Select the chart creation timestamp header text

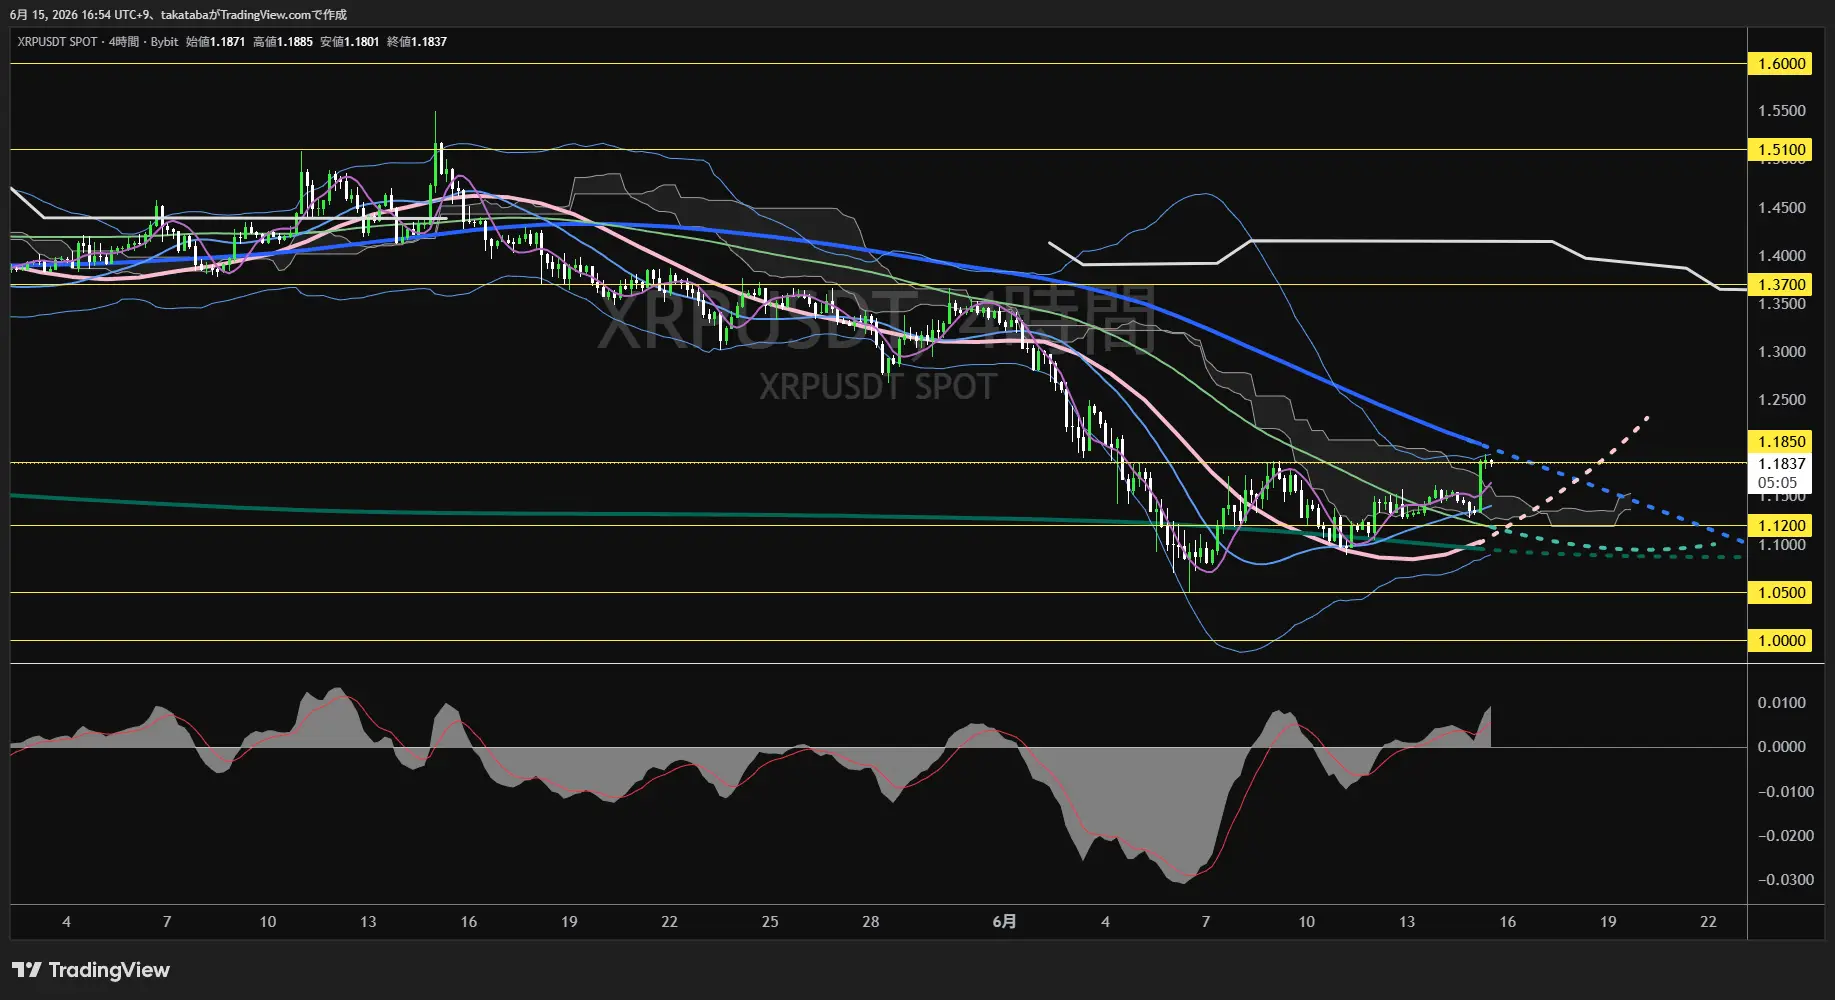pyautogui.click(x=179, y=15)
